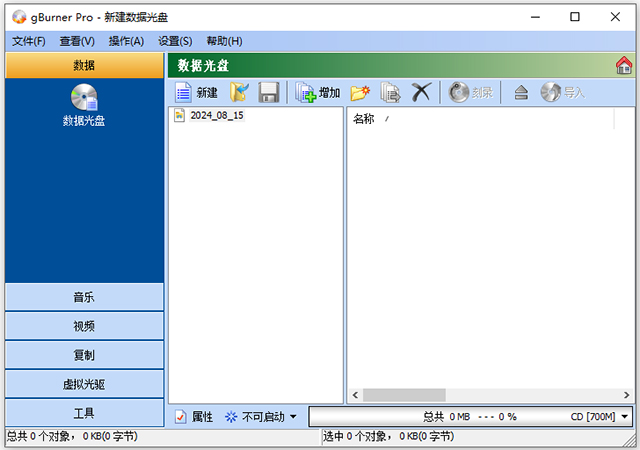Switch to the 音乐 sidebar section
The image size is (640, 450).
coord(84,297)
